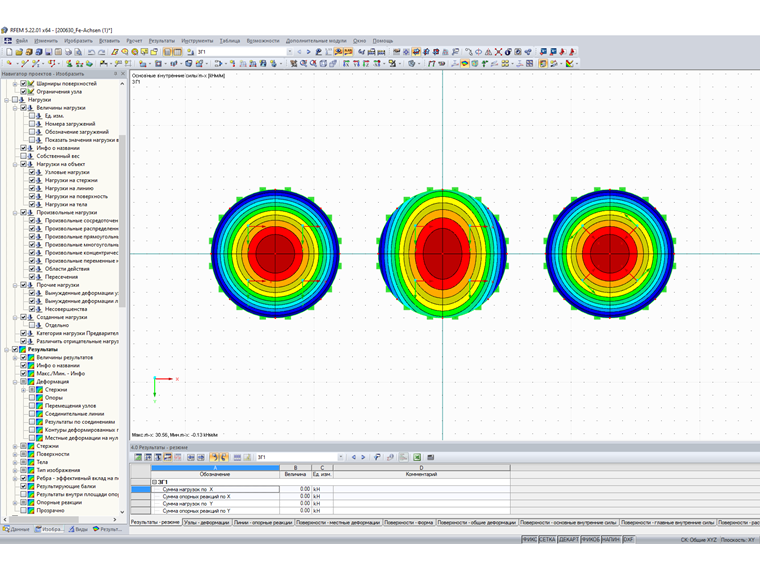Click the zoom window magnifier icon
The width and height of the screenshot is (760, 570).
click(303, 63)
